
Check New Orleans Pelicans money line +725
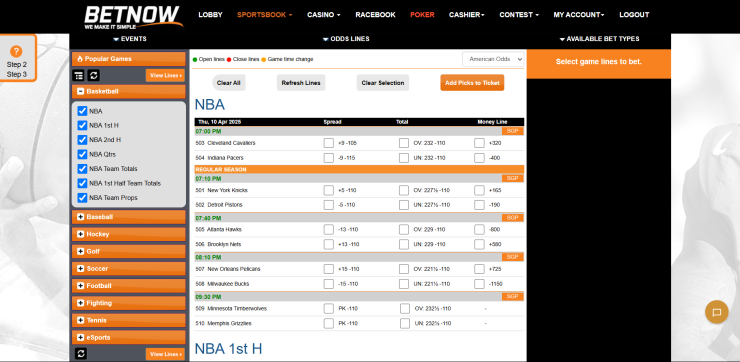tap(479, 269)
